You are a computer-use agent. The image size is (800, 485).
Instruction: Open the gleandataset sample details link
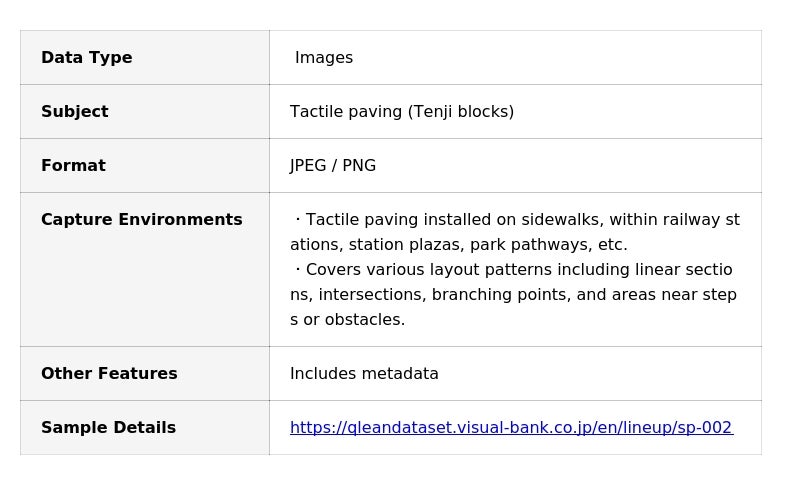511,428
